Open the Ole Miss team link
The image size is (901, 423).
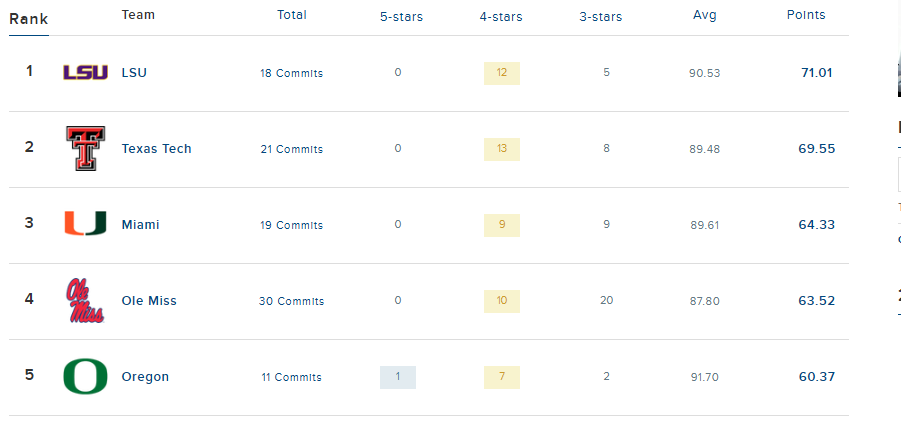(149, 301)
